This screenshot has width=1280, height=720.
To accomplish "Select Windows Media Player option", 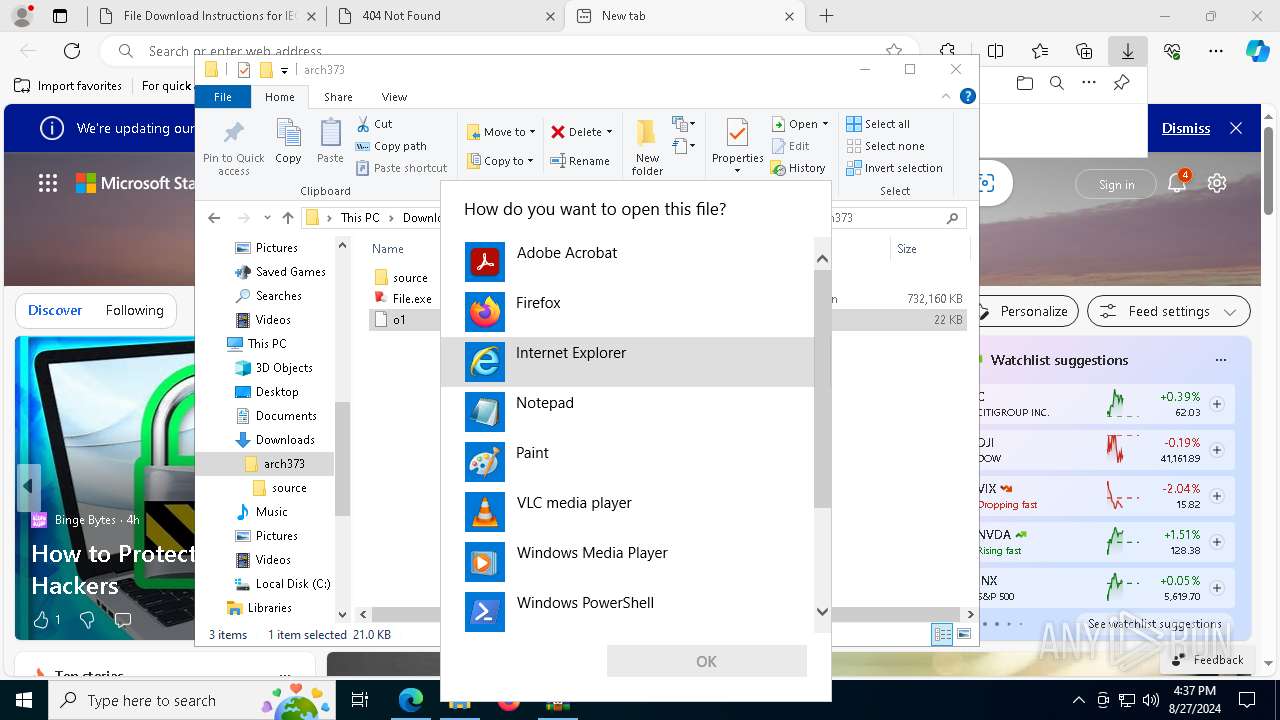I will [628, 562].
